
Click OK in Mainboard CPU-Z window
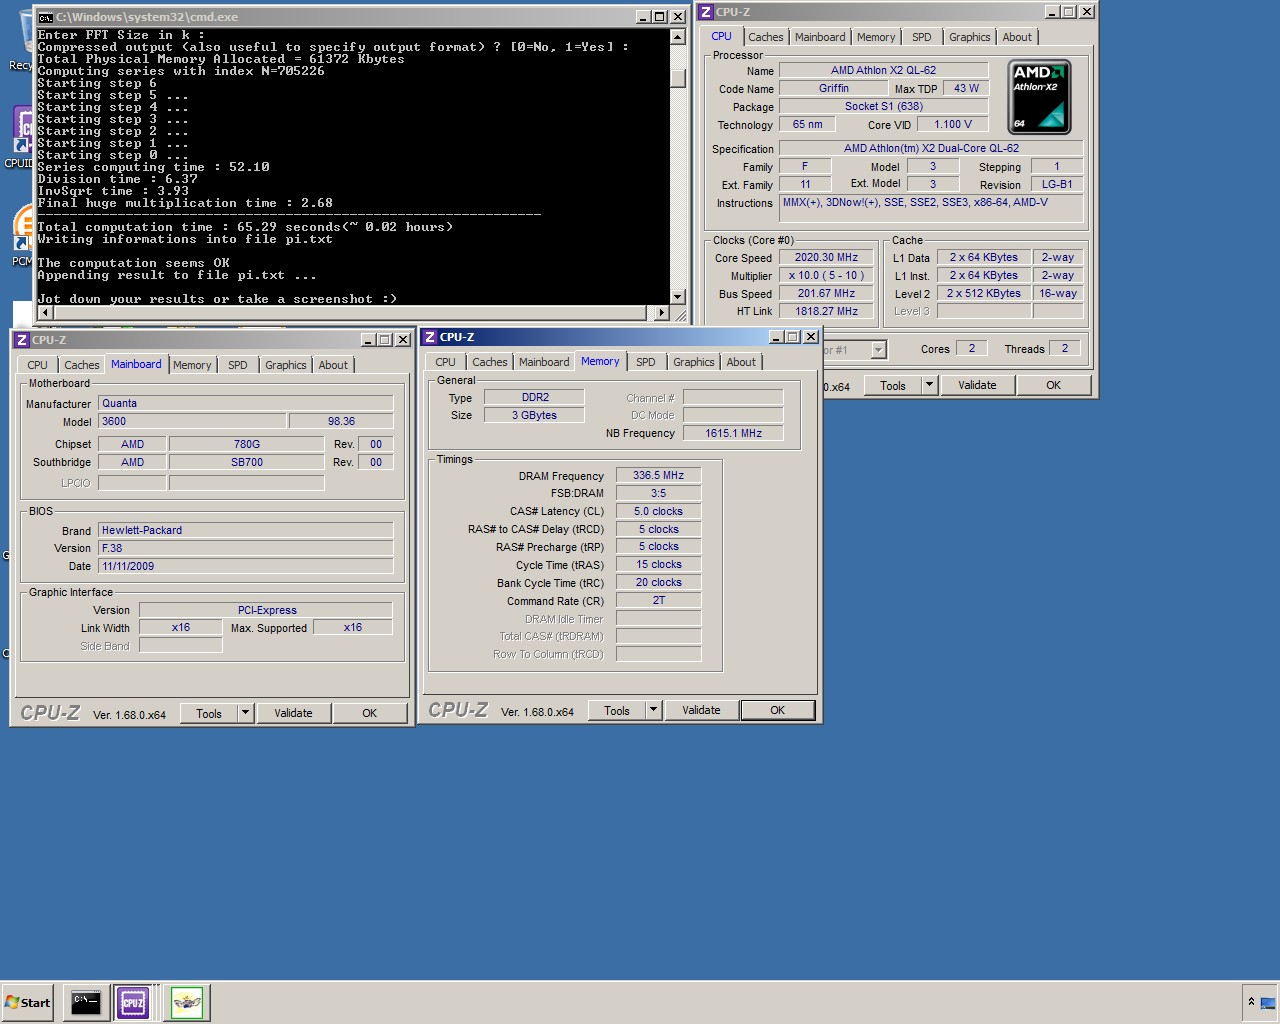click(x=370, y=713)
